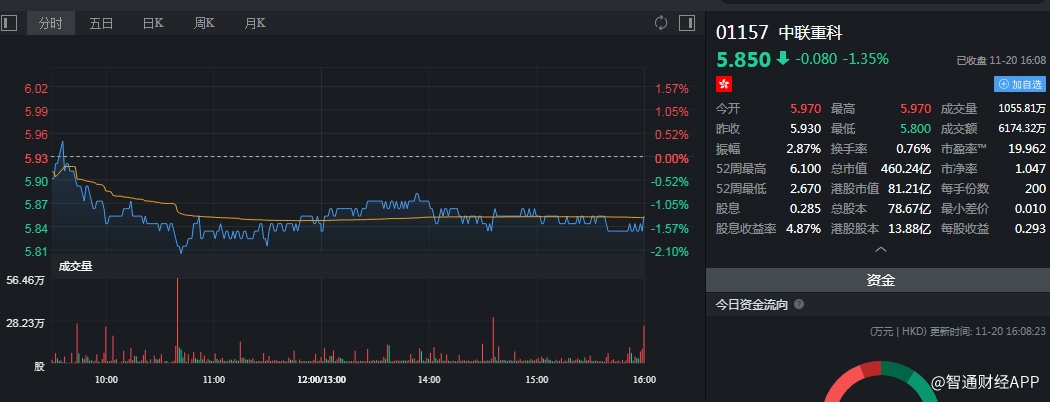Click the green down-arrow price indicator
The image size is (1050, 402).
coord(782,58)
